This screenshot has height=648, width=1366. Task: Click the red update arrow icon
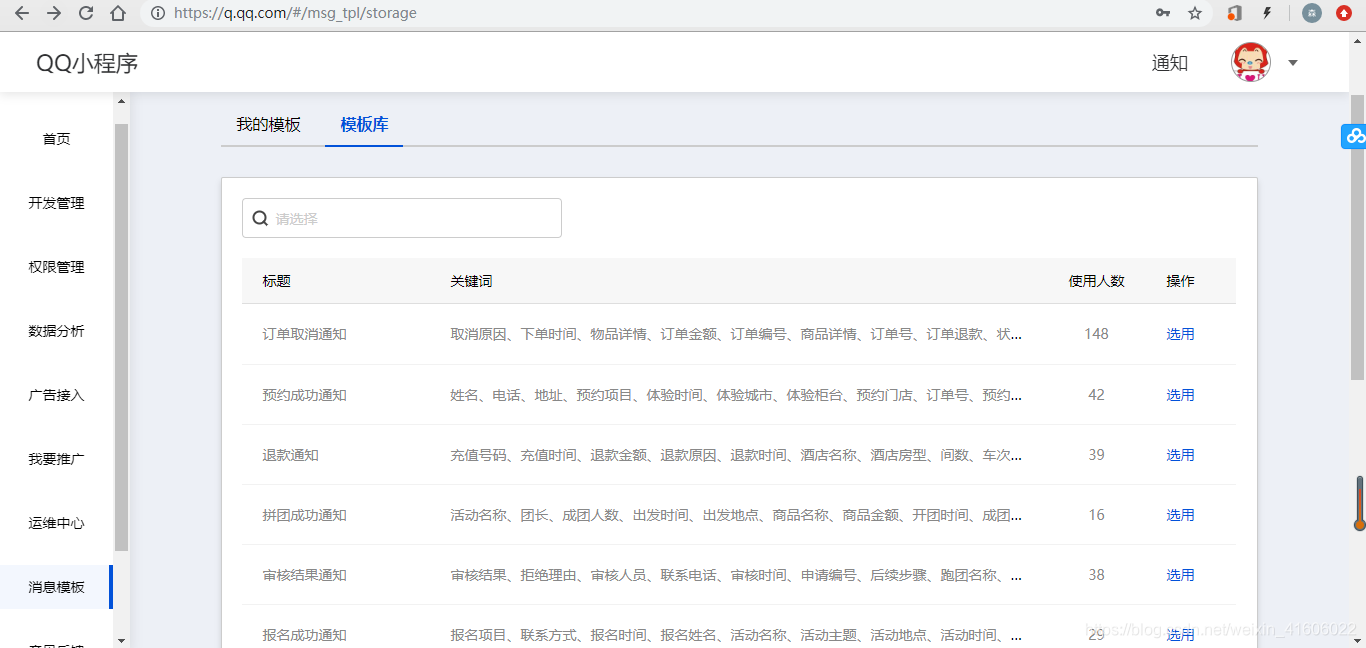click(x=1344, y=13)
